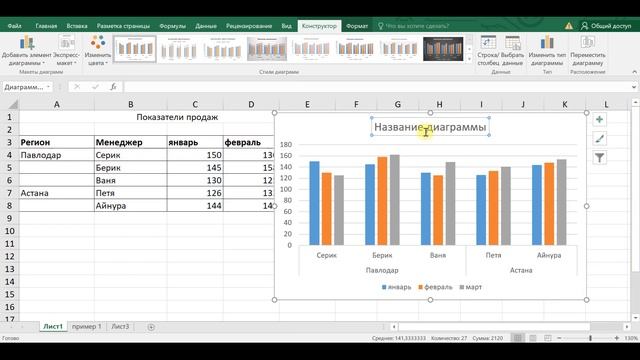The image size is (640, 360).
Task: Click the chart title Название диаграммы
Action: pyautogui.click(x=430, y=127)
